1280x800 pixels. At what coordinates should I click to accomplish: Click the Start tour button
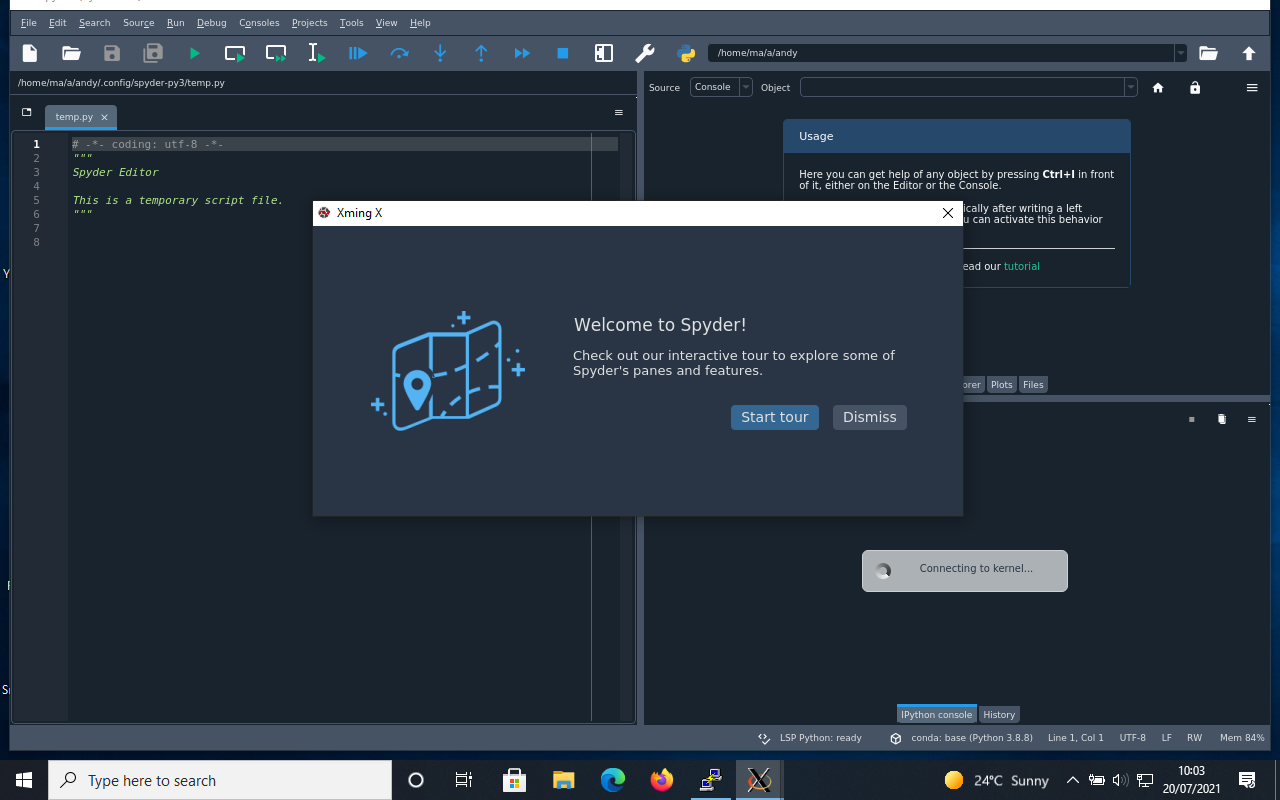775,417
